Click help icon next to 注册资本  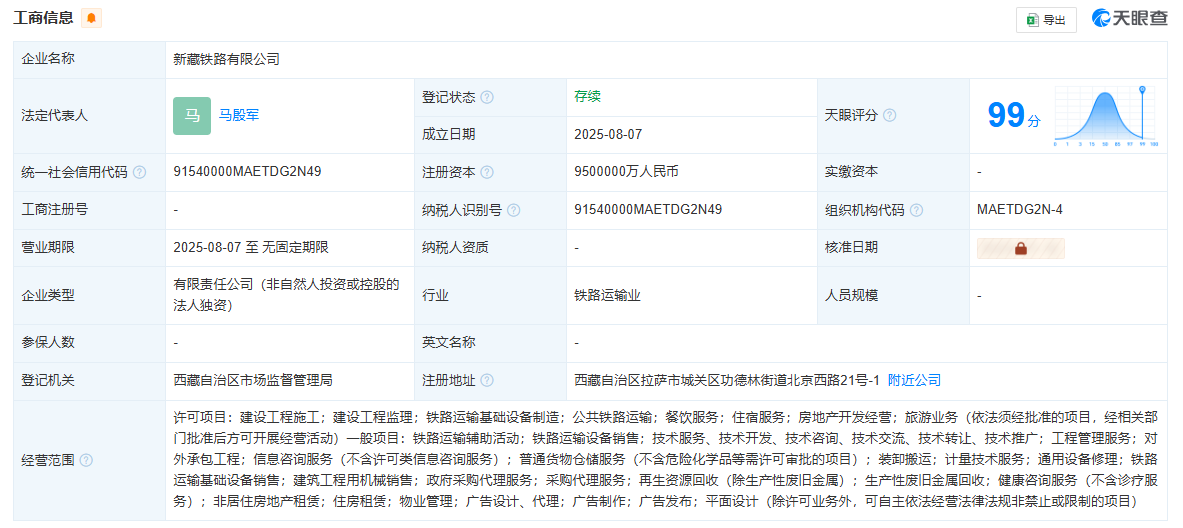click(x=487, y=172)
